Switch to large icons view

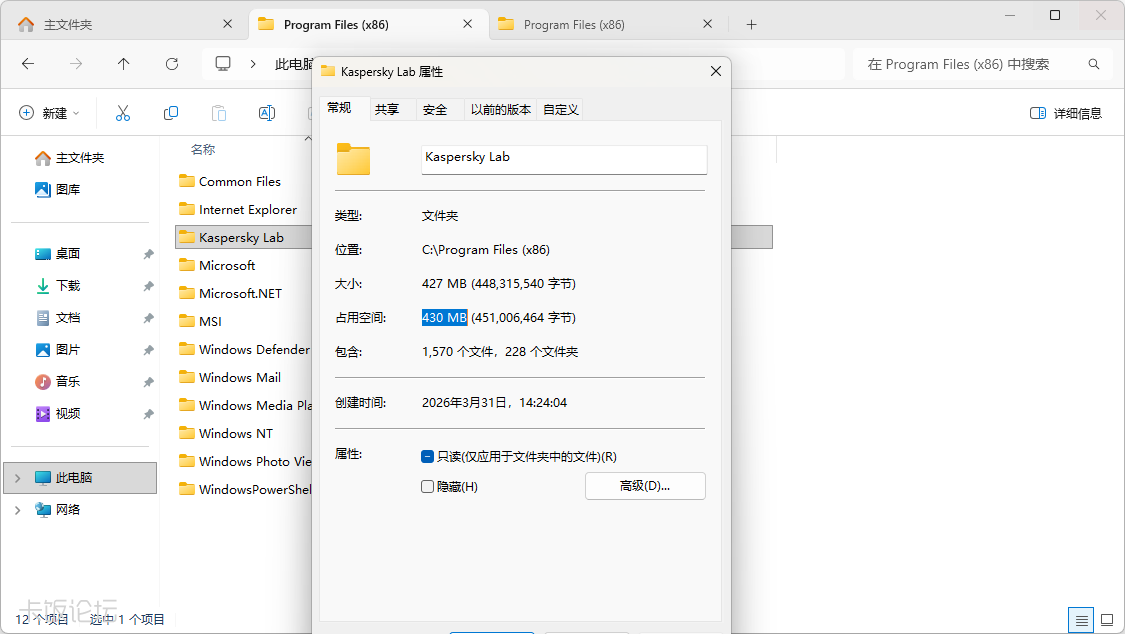click(x=1107, y=620)
